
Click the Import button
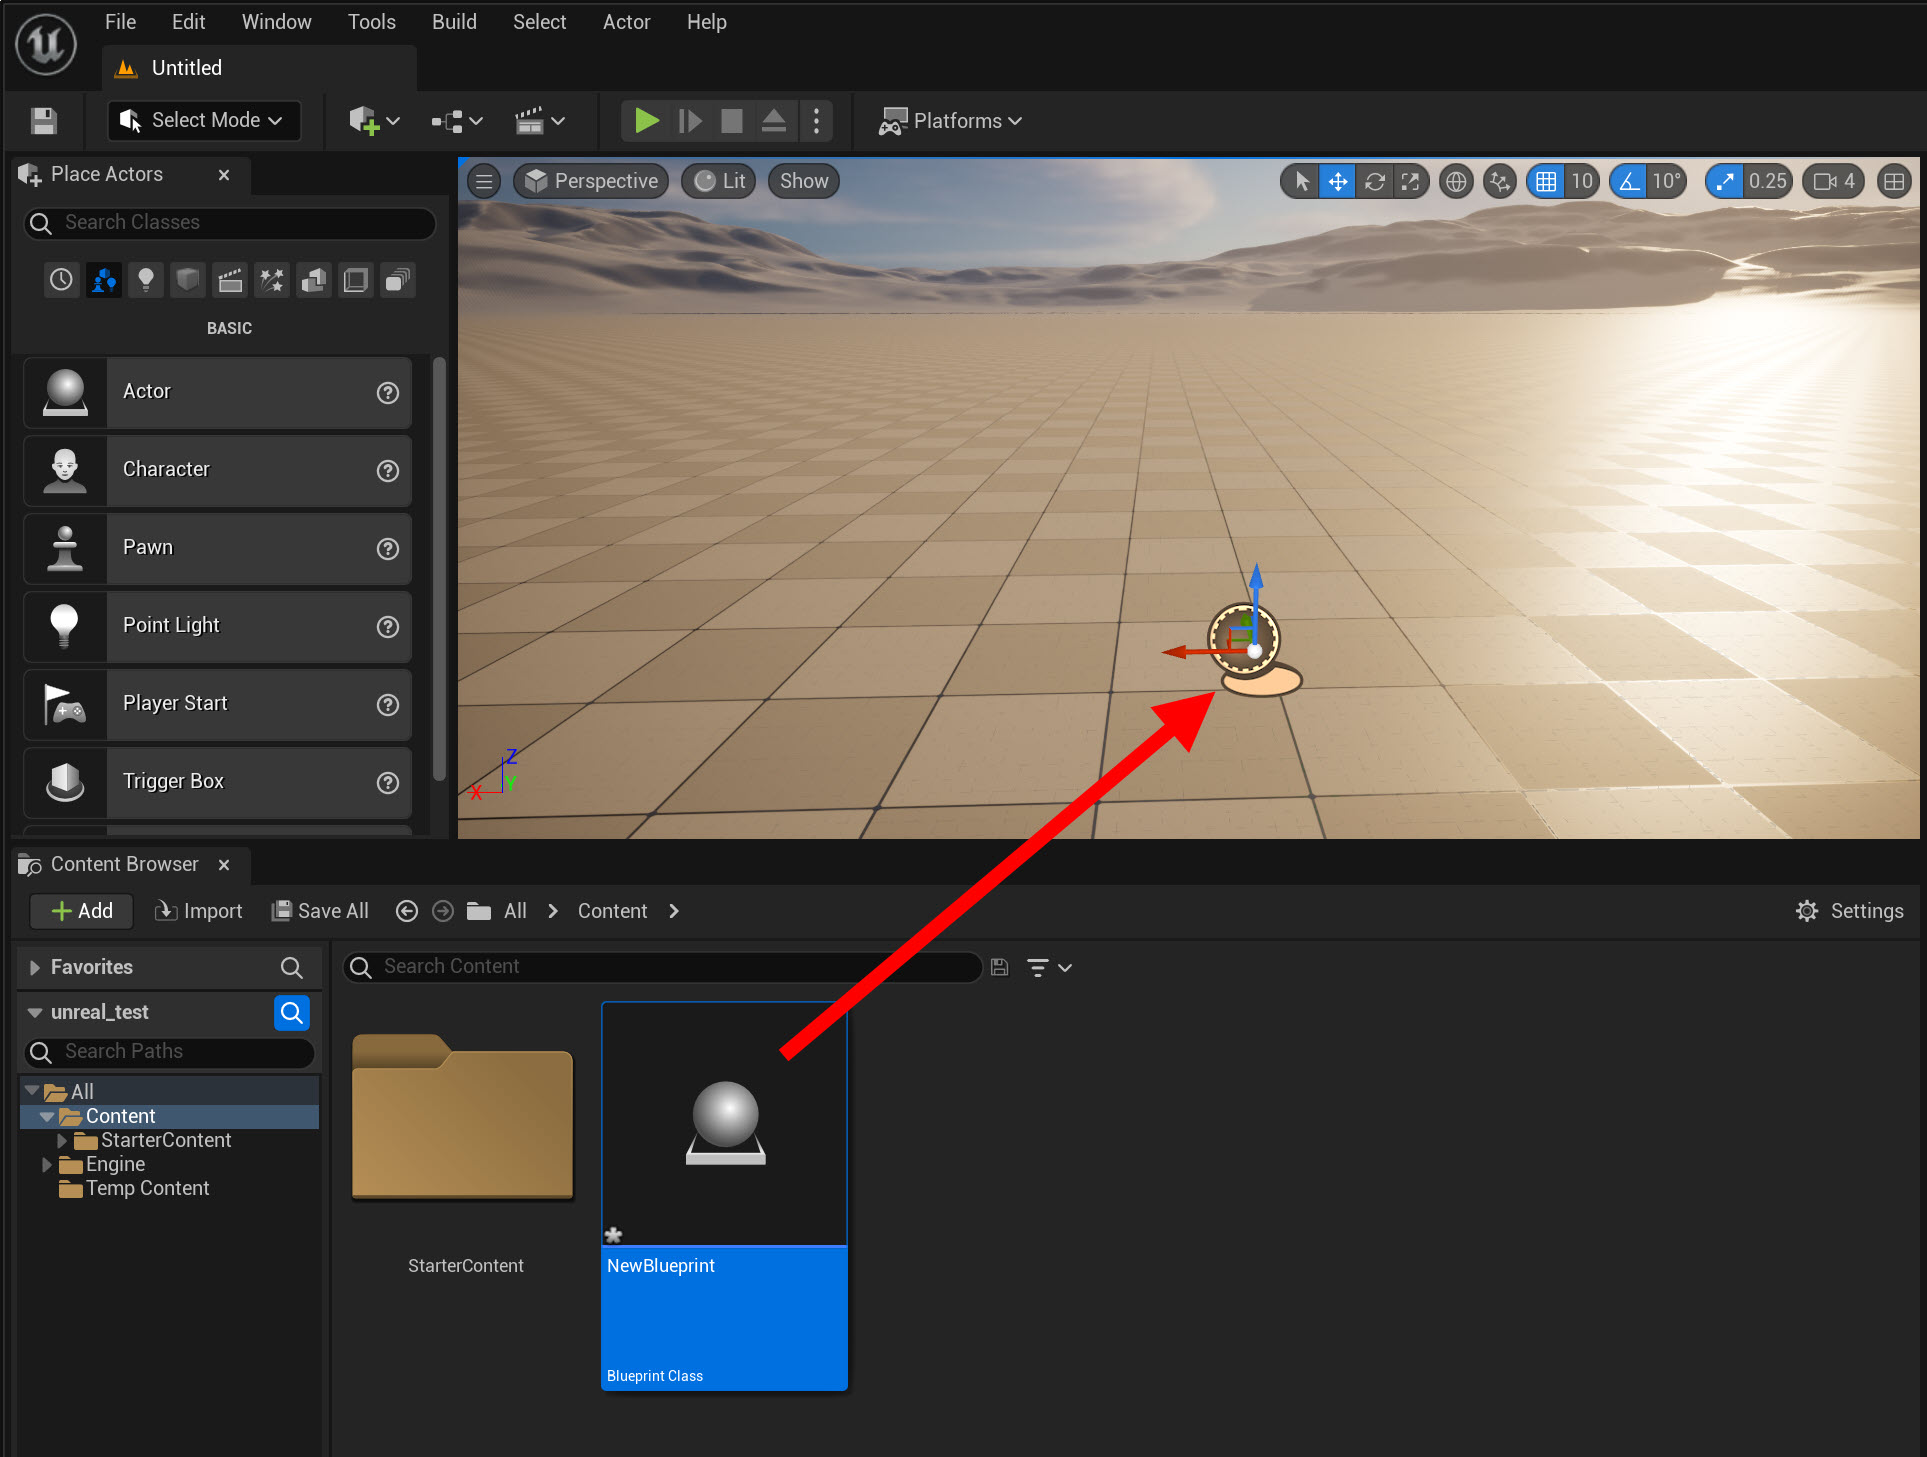tap(198, 911)
